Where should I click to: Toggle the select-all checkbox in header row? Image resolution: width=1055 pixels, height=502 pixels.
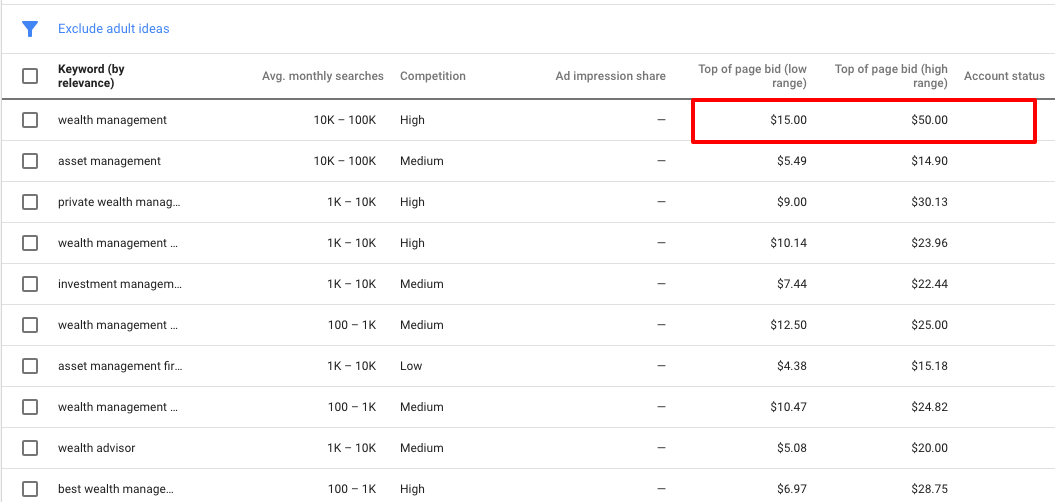coord(30,76)
